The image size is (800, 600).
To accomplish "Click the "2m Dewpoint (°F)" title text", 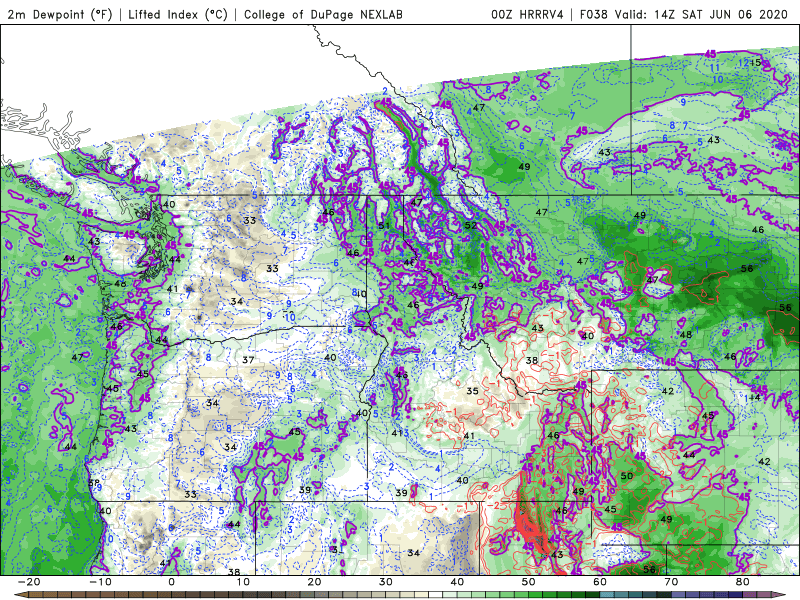I will pyautogui.click(x=60, y=14).
